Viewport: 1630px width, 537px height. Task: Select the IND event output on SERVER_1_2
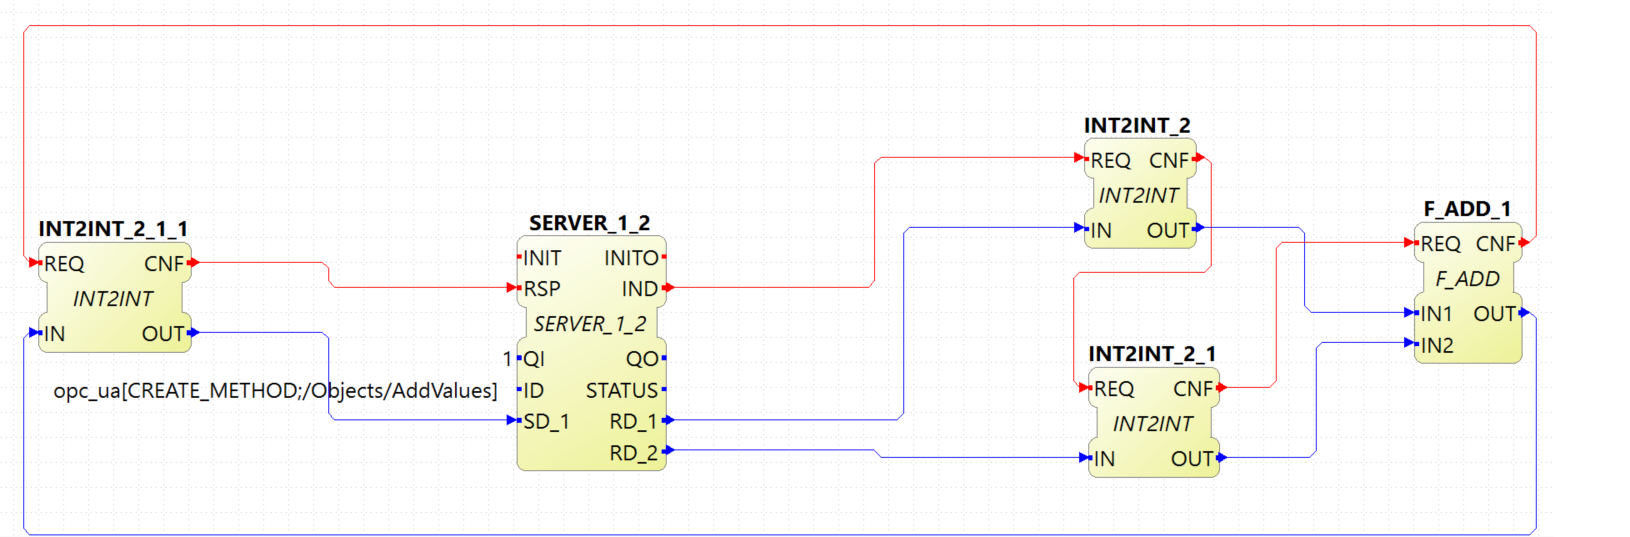640,289
